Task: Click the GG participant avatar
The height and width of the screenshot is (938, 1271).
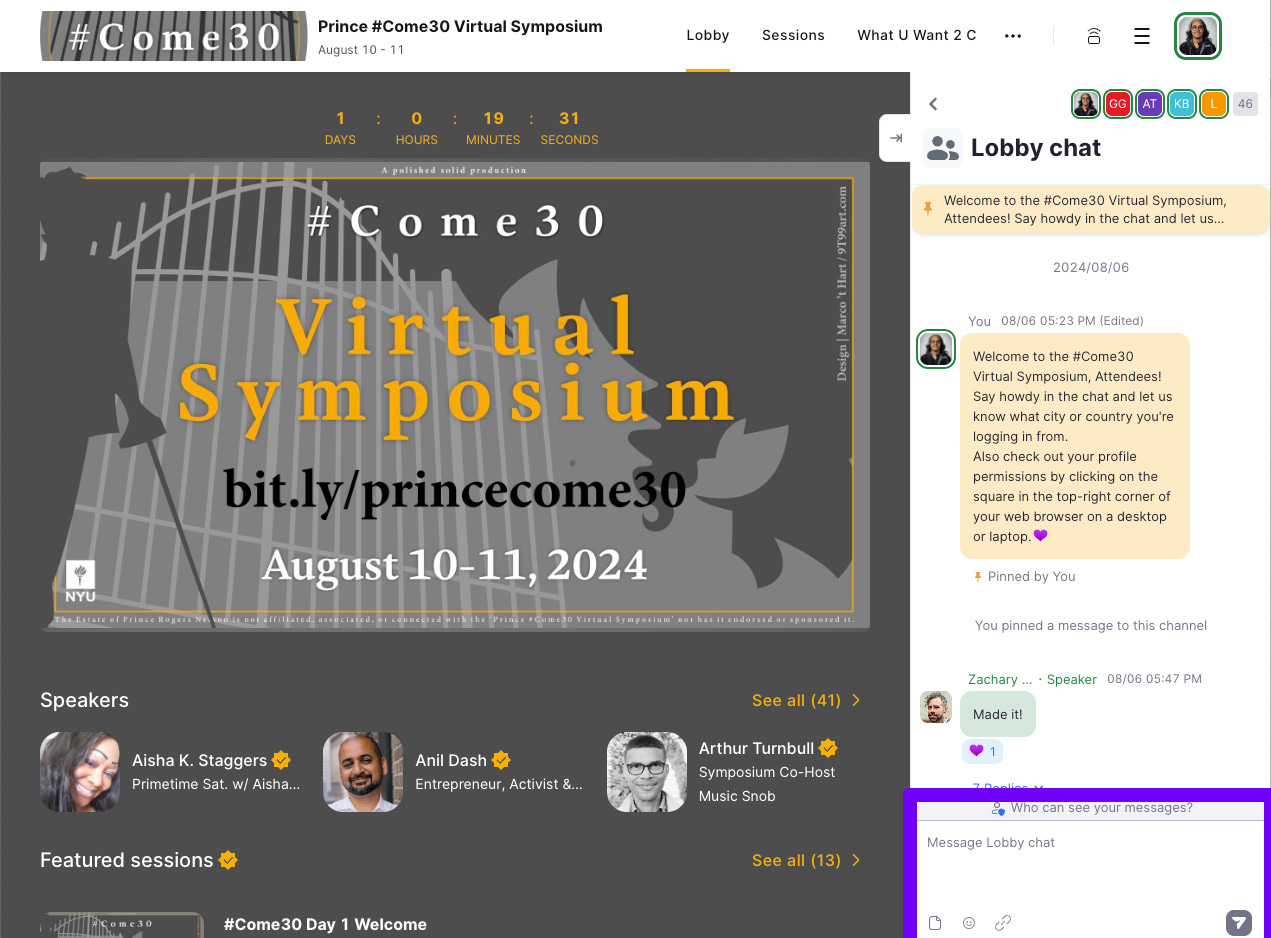Action: click(1118, 103)
